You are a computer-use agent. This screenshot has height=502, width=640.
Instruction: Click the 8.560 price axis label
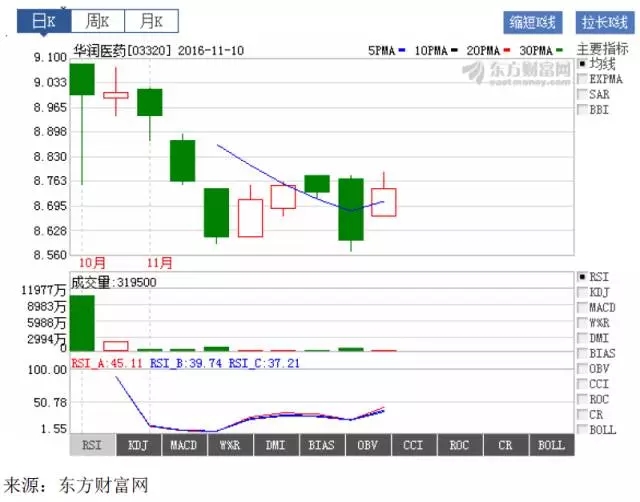50,255
